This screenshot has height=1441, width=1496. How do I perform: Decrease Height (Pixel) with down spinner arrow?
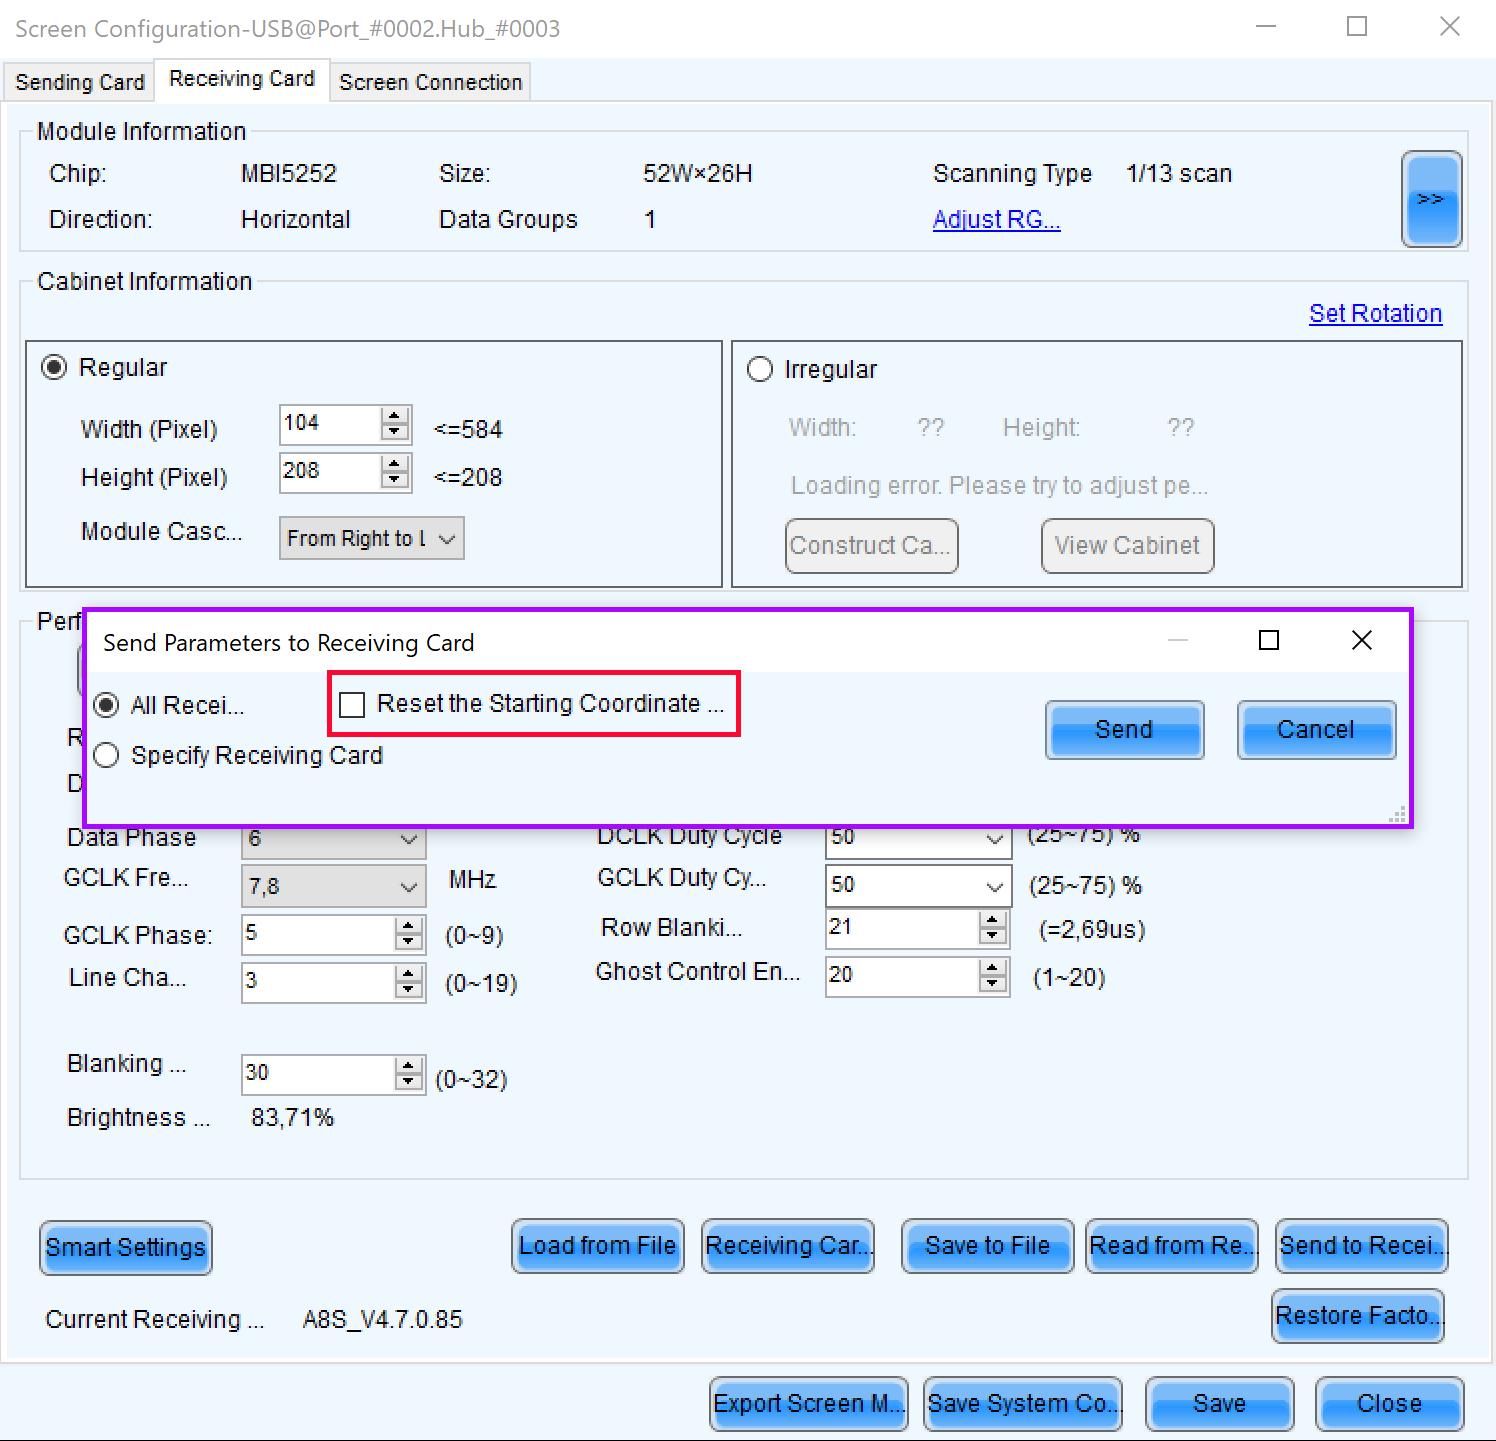[x=395, y=480]
